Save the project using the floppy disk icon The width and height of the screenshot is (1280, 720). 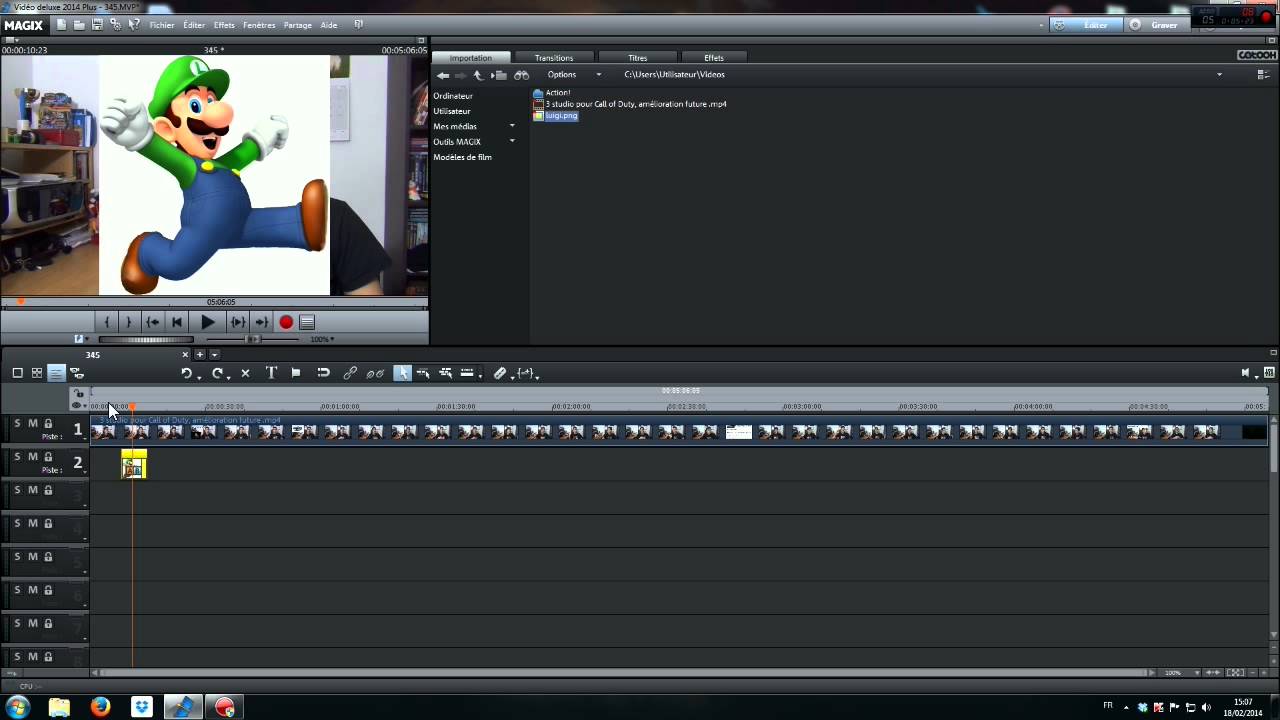coord(97,25)
